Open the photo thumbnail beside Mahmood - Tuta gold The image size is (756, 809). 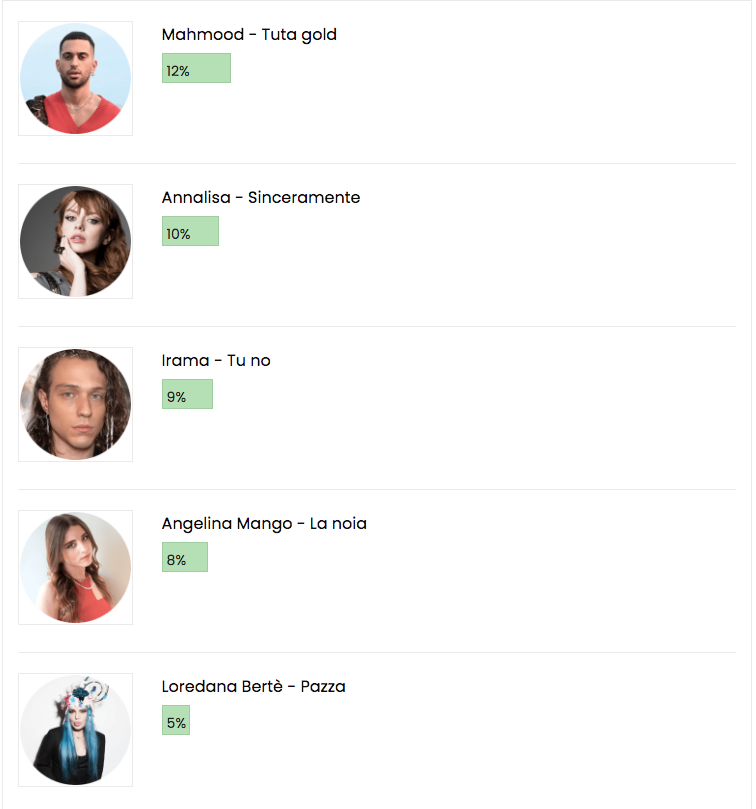pos(75,78)
